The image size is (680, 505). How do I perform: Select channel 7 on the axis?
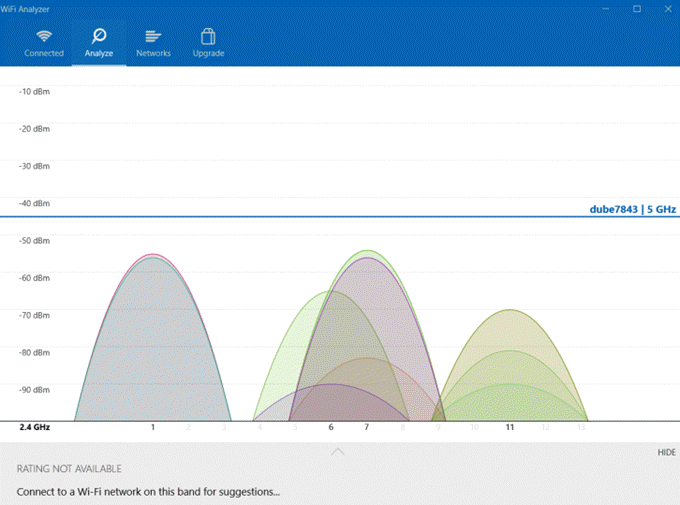[367, 427]
